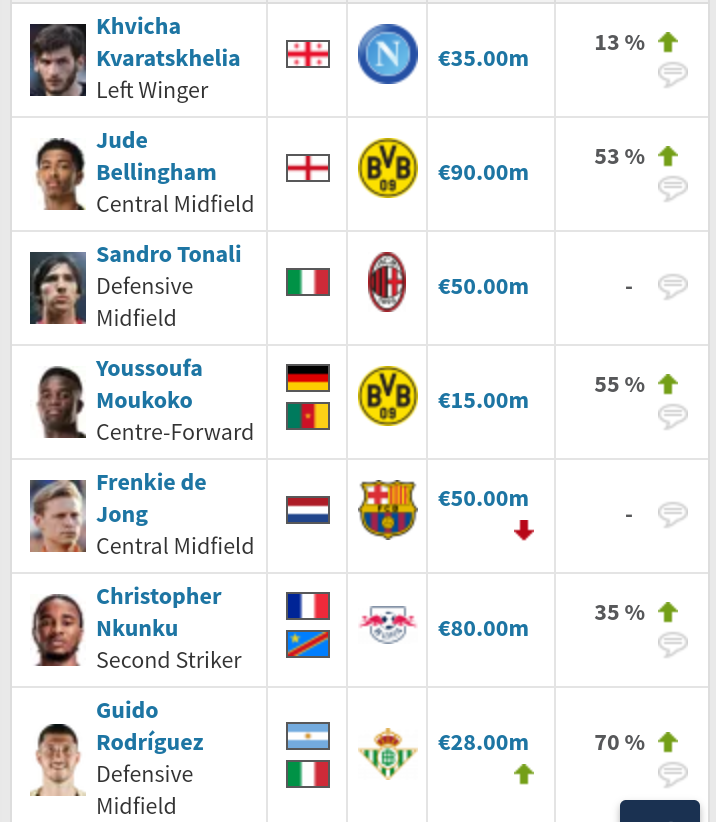
Task: Click the dark blue button at bottom right
Action: (x=659, y=811)
